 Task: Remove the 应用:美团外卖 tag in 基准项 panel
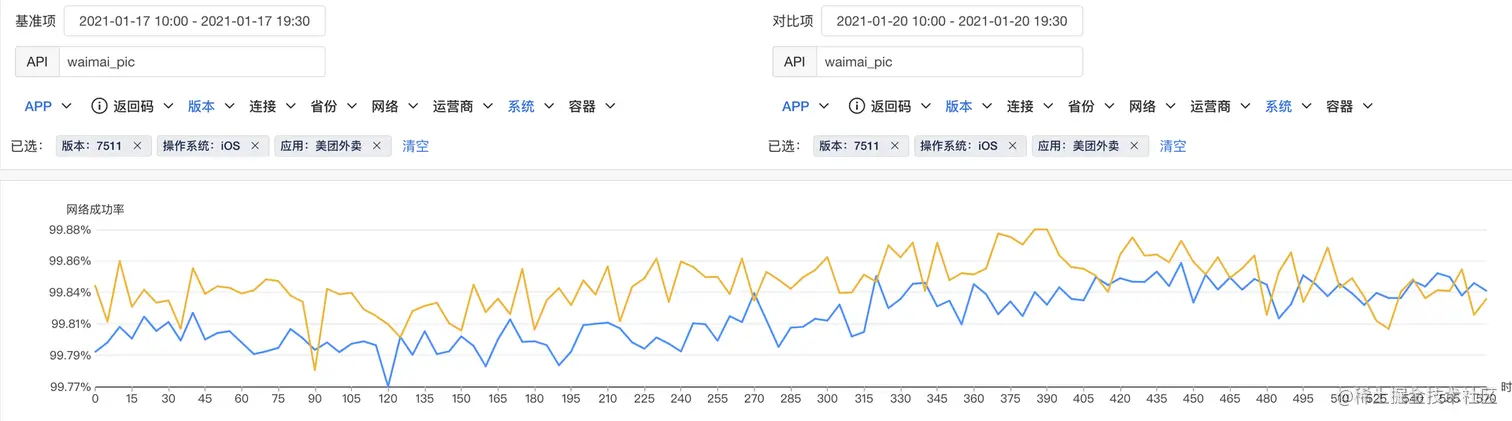(x=376, y=146)
